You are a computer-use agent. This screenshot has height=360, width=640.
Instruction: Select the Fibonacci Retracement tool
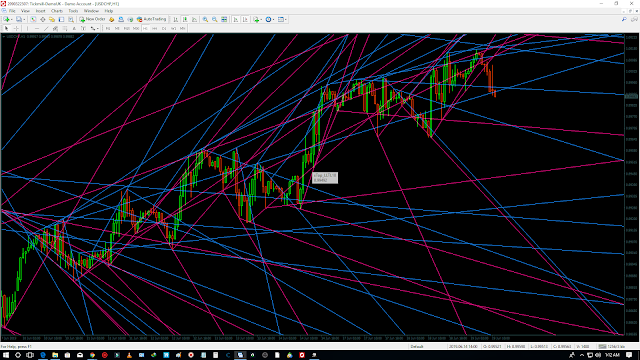[64, 28]
